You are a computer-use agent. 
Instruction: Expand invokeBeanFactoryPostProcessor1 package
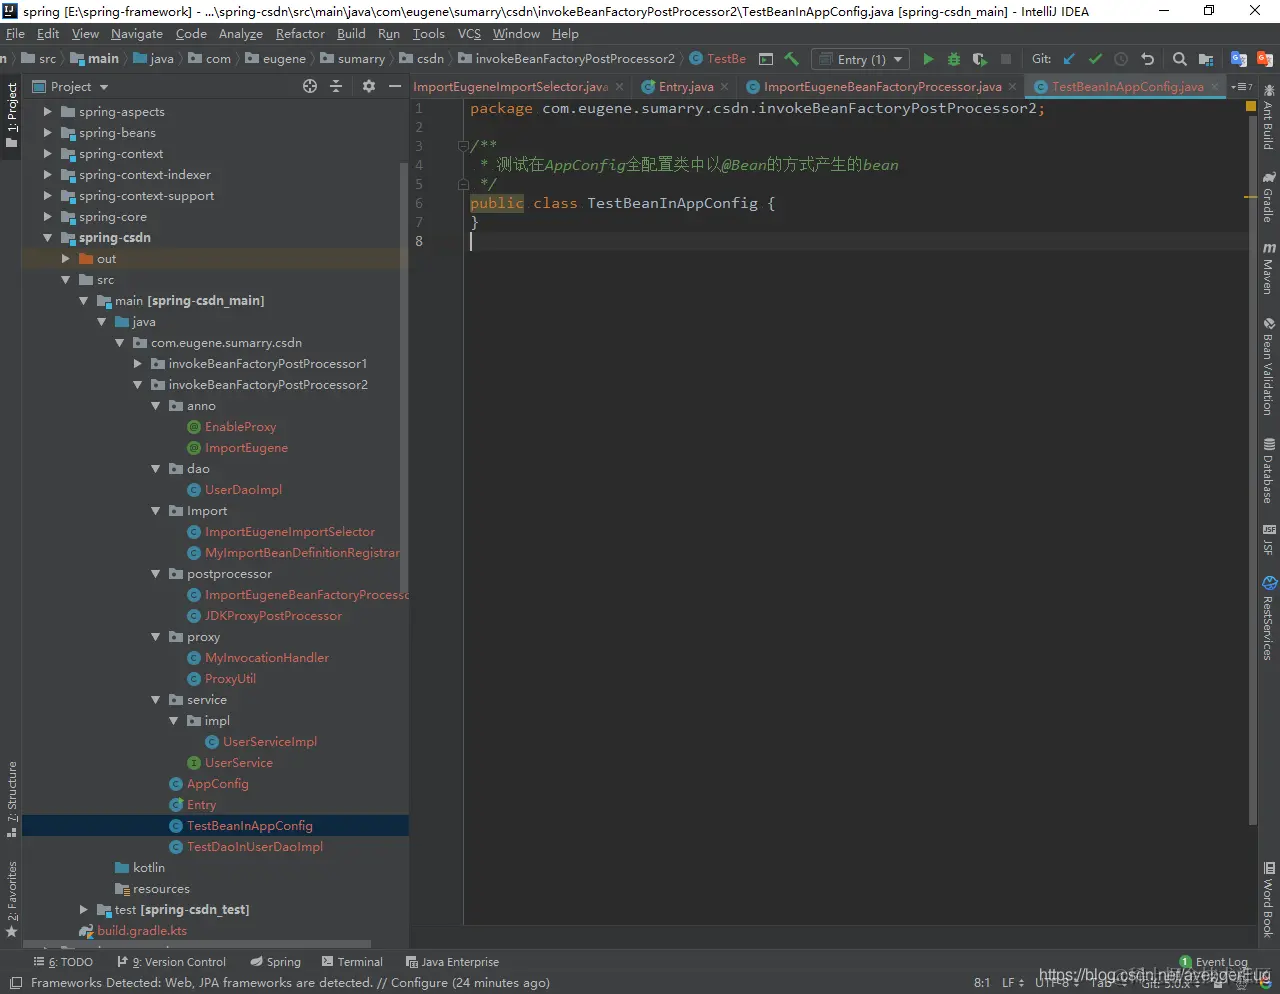138,363
